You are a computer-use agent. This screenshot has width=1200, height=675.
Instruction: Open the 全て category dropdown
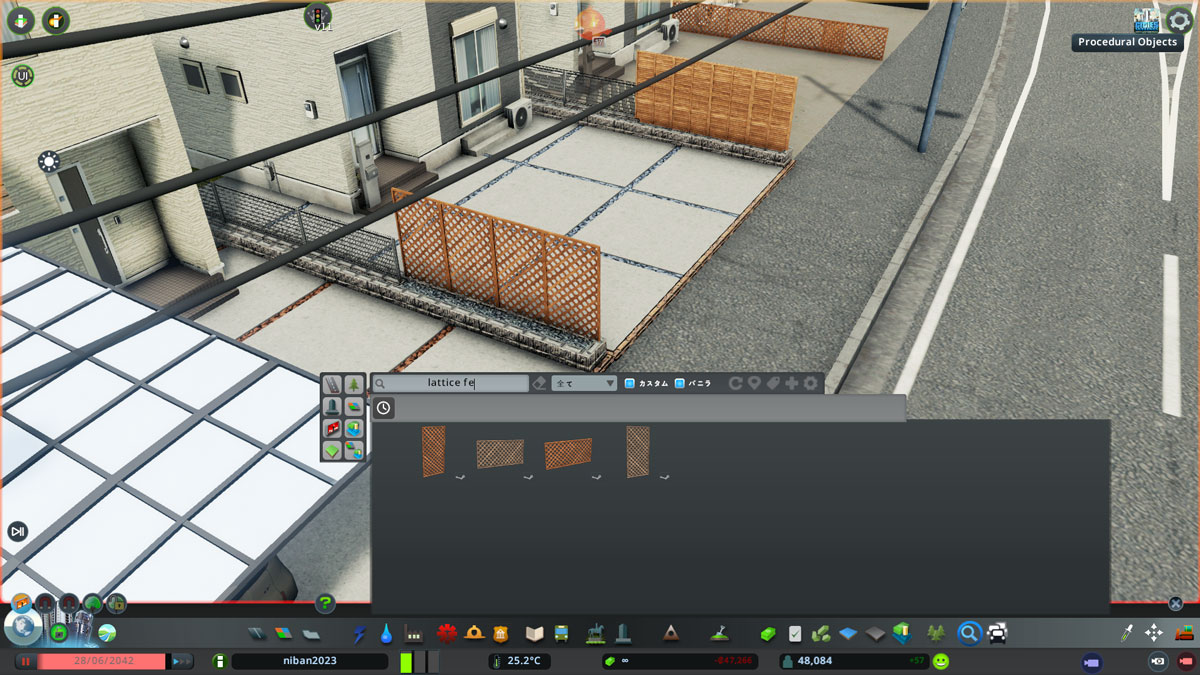pyautogui.click(x=586, y=383)
